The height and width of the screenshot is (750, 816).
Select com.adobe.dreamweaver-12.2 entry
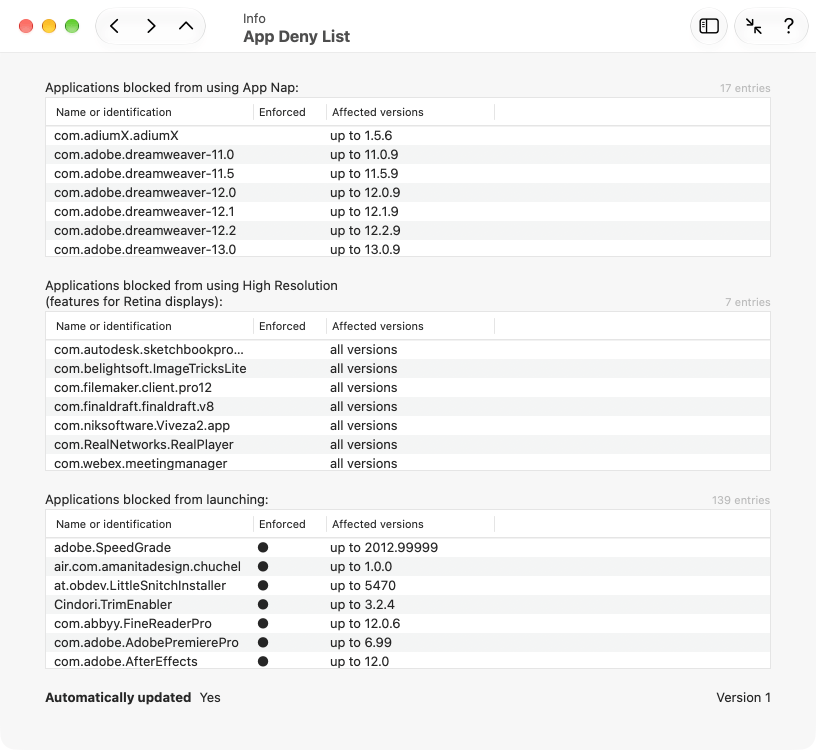tap(408, 231)
